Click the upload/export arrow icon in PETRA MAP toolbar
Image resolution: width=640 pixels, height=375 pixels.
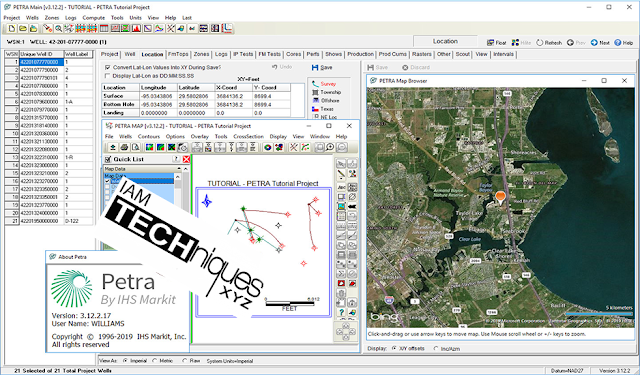(113, 147)
